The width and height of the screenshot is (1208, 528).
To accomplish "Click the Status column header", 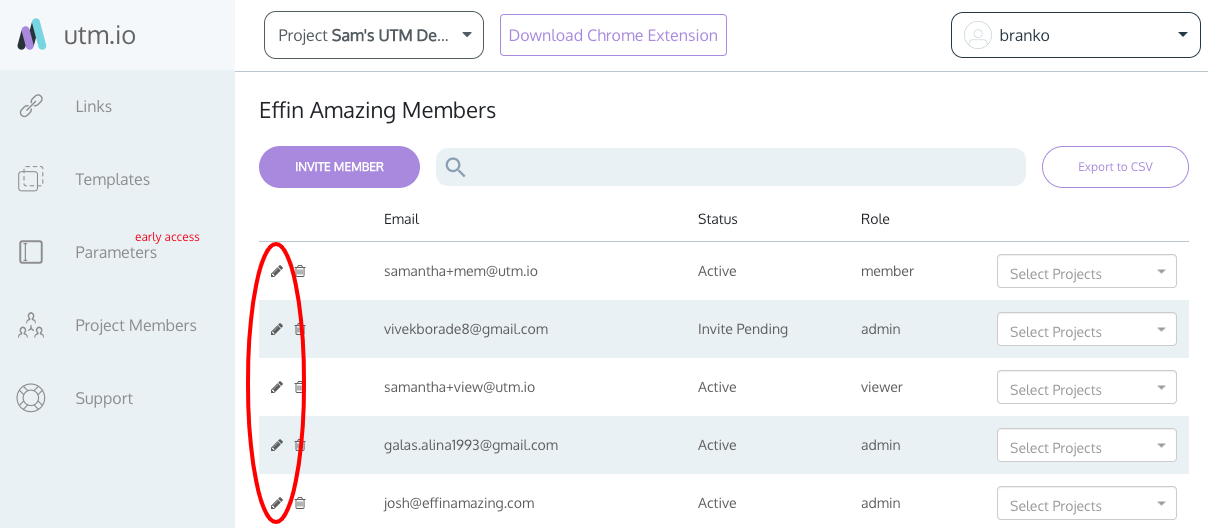I will (x=717, y=219).
